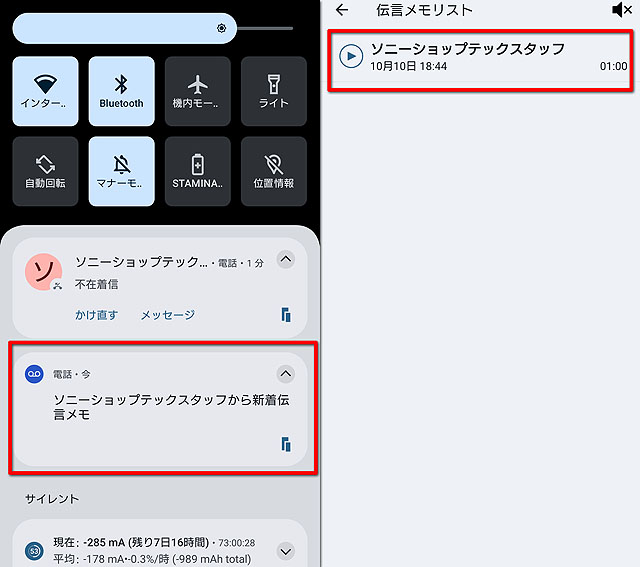Turn on the flashlight ライト tile
This screenshot has width=640, height=567.
click(274, 91)
